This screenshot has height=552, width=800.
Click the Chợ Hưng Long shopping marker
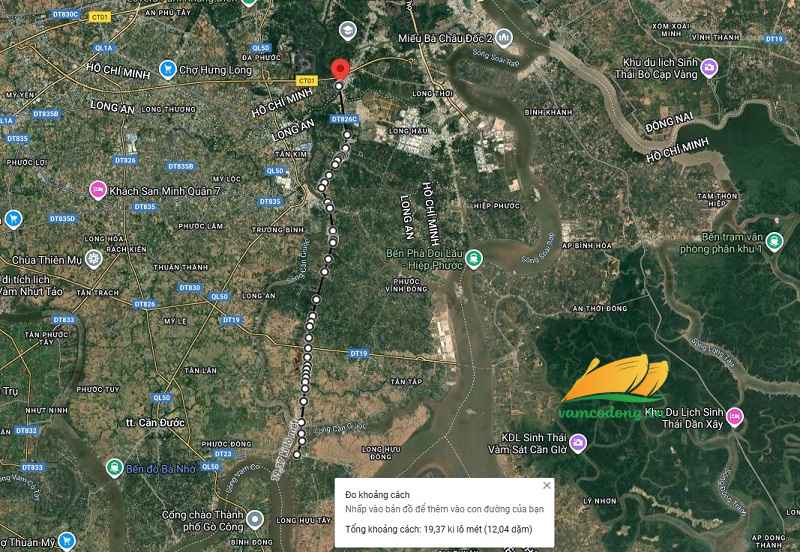168,69
